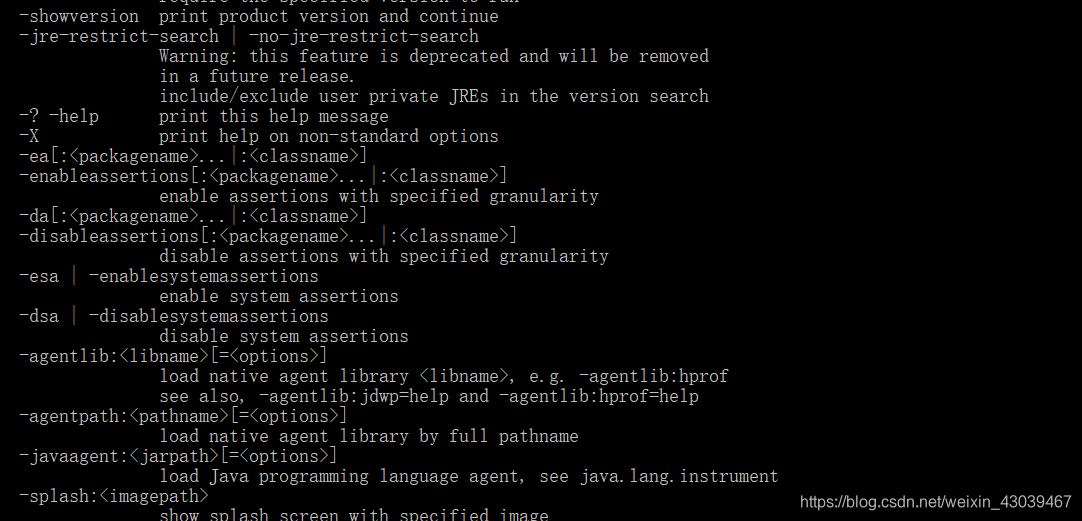
Task: Click '-no-jre-restrict-search' option text
Action: [x=364, y=36]
